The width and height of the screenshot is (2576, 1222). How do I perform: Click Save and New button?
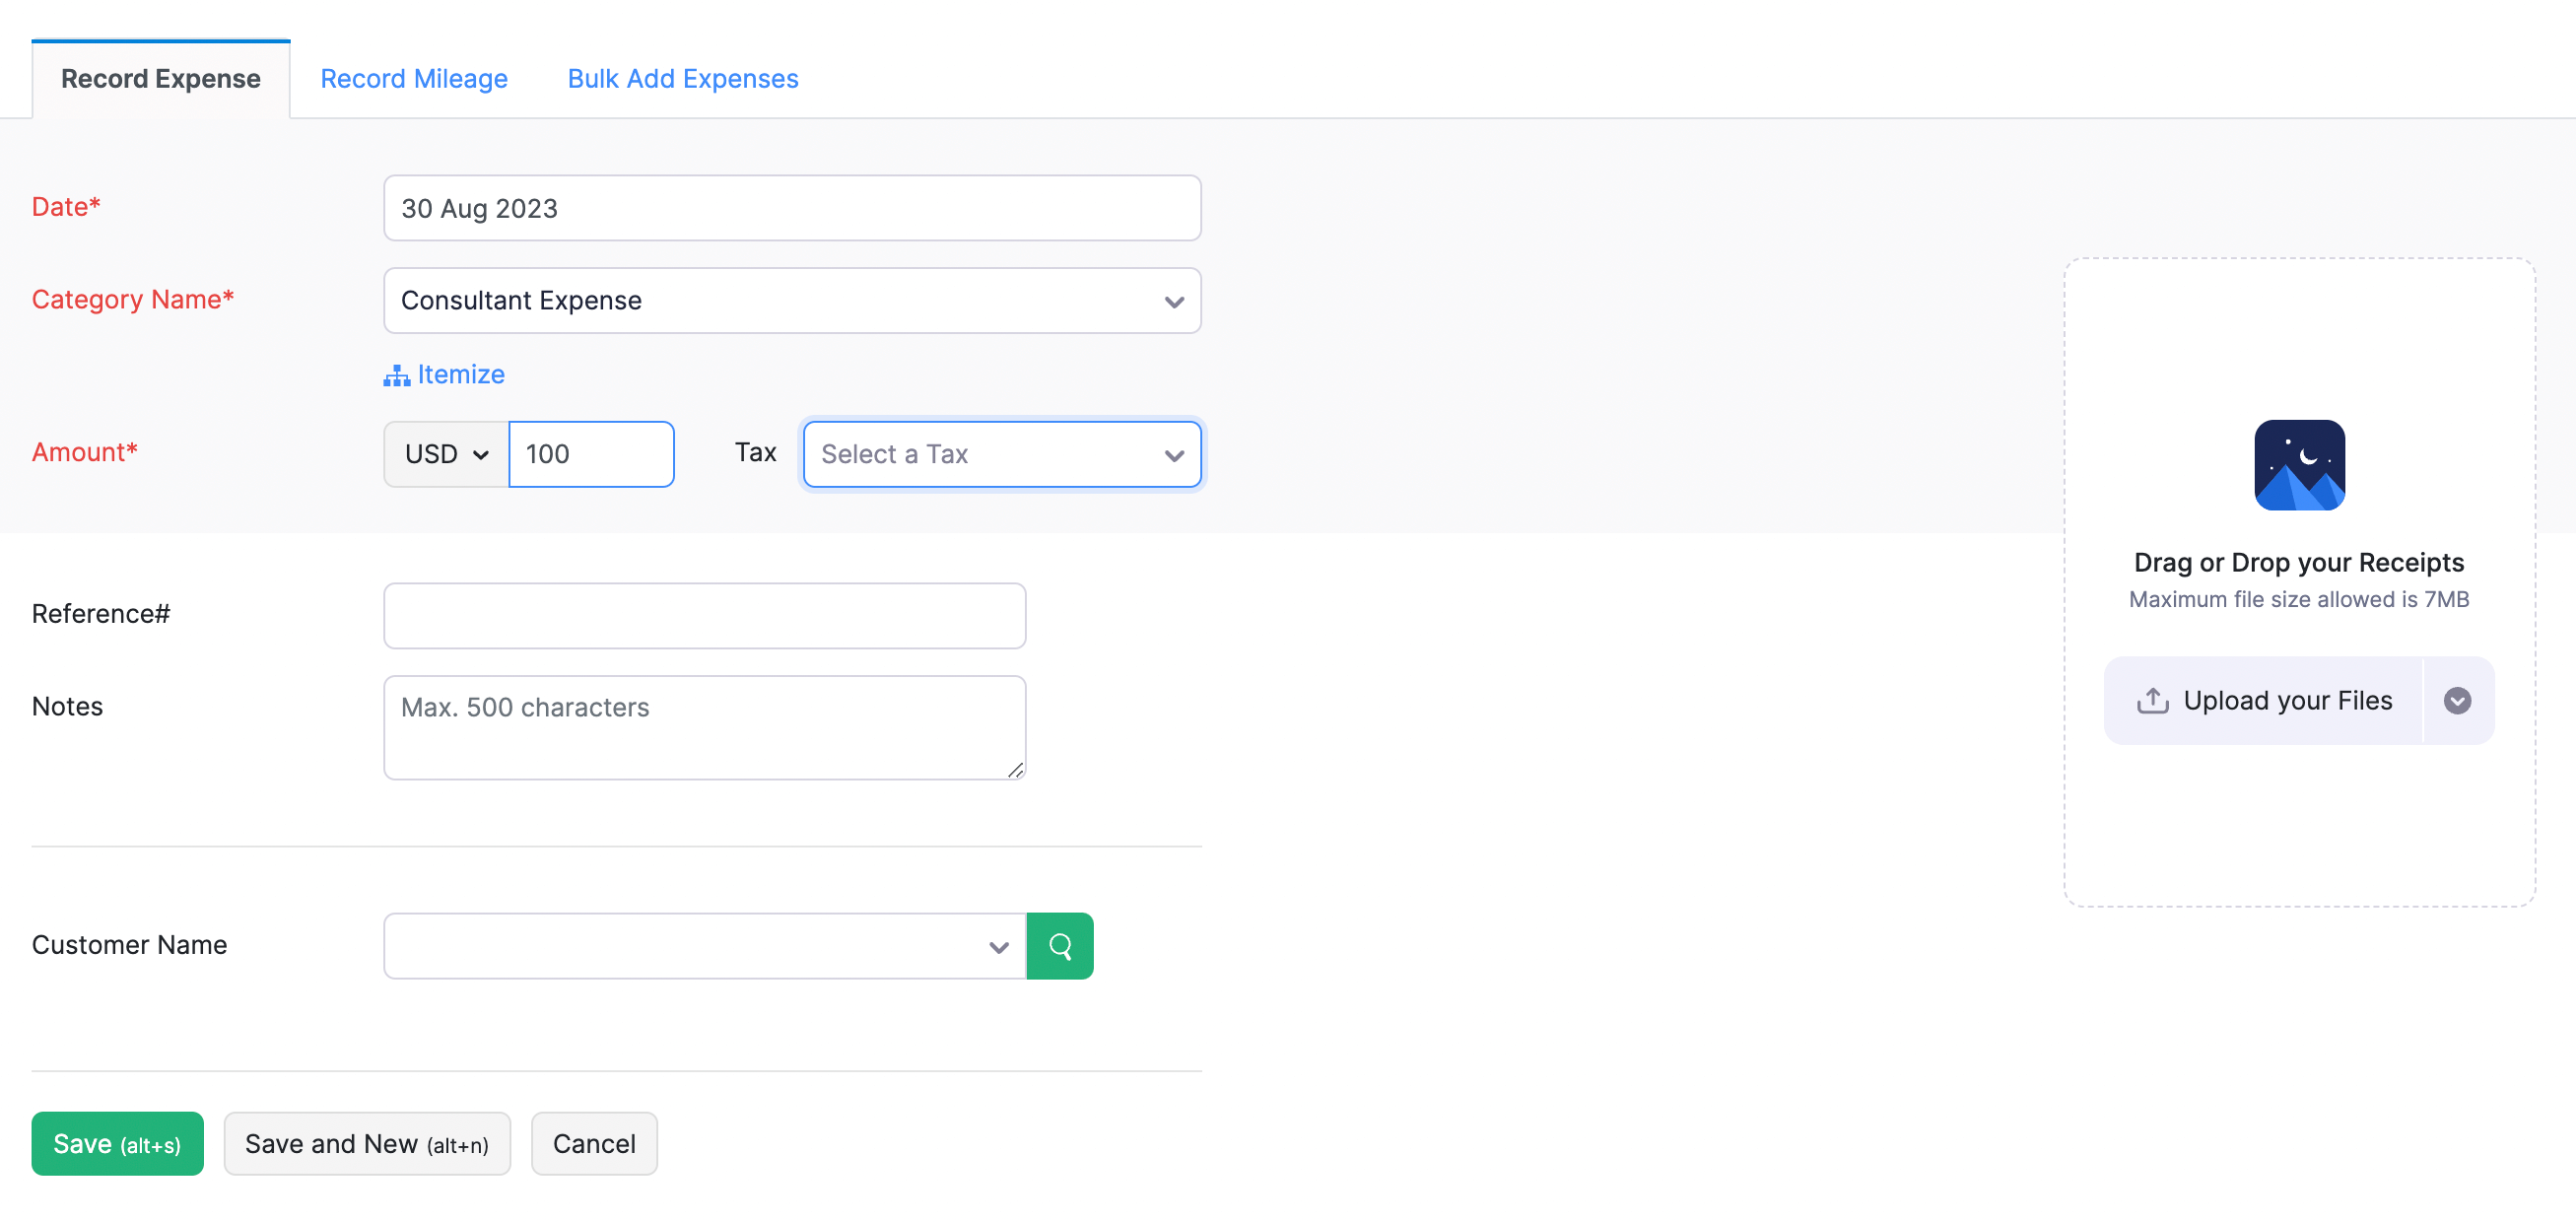click(x=366, y=1143)
